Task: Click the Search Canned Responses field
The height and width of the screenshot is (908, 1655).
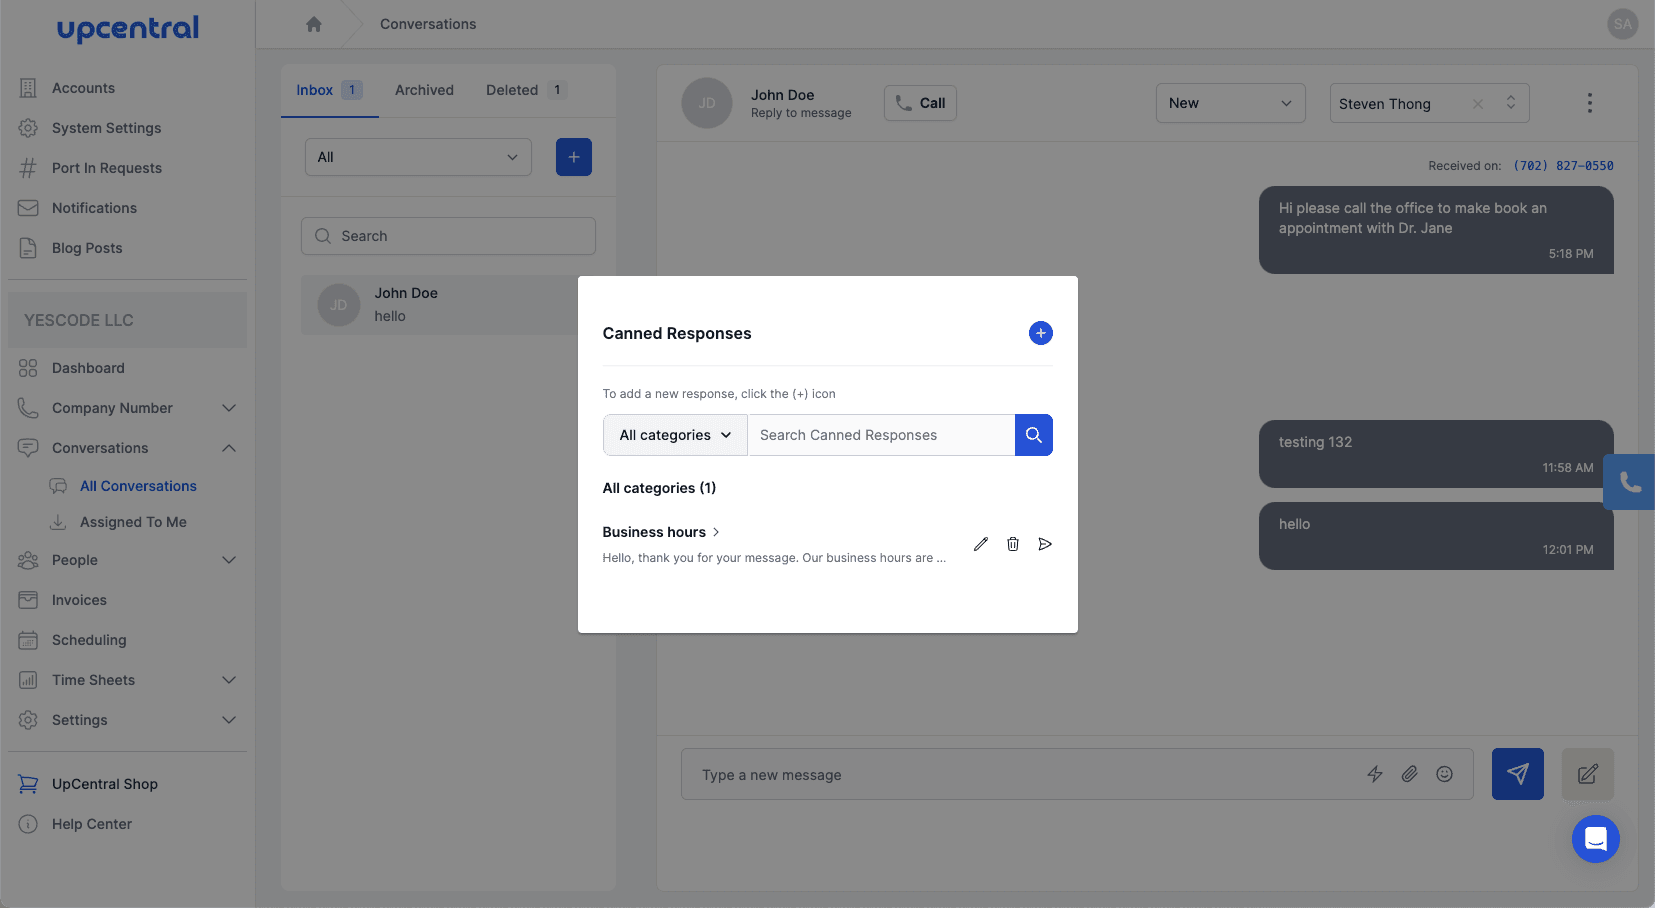Action: [x=880, y=435]
